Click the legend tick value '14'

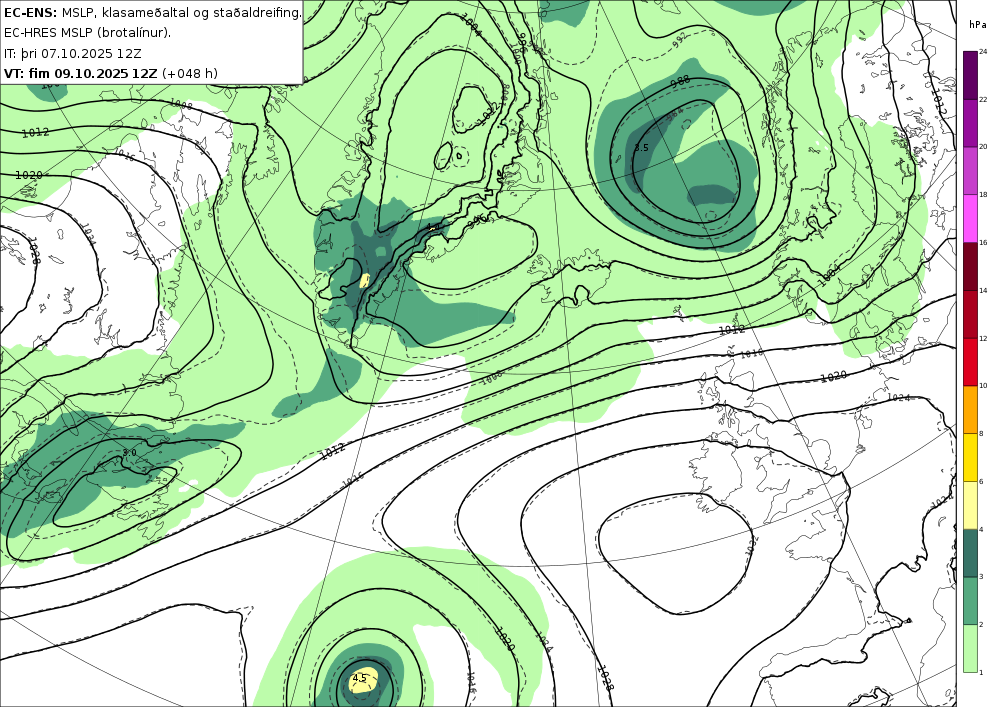pos(983,291)
